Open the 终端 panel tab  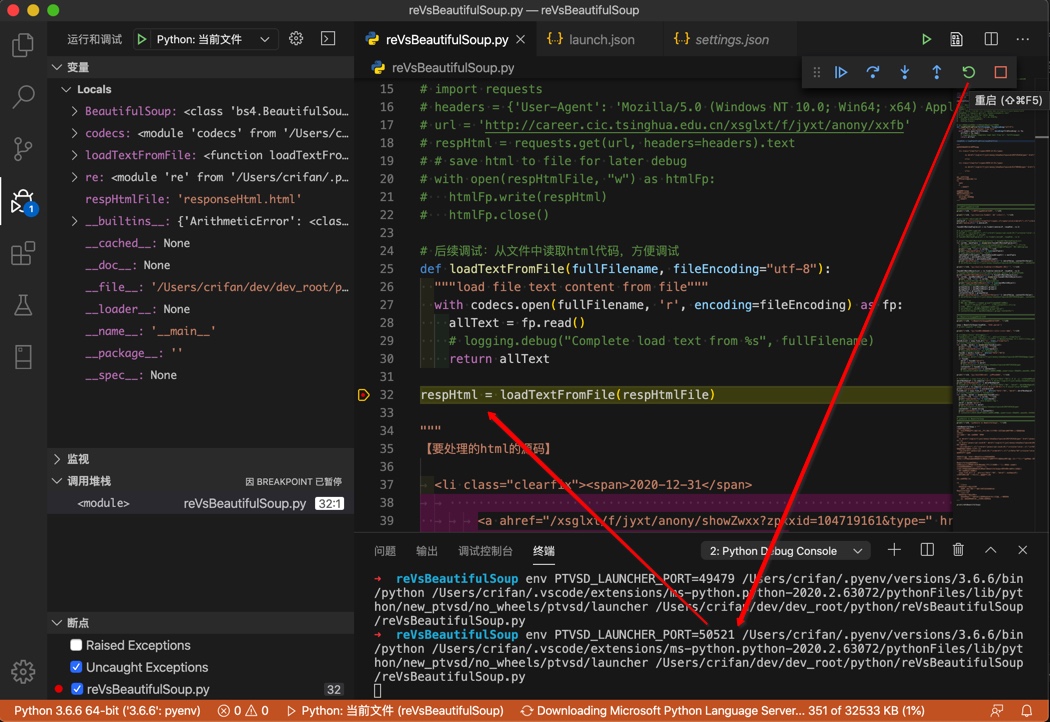[x=544, y=551]
